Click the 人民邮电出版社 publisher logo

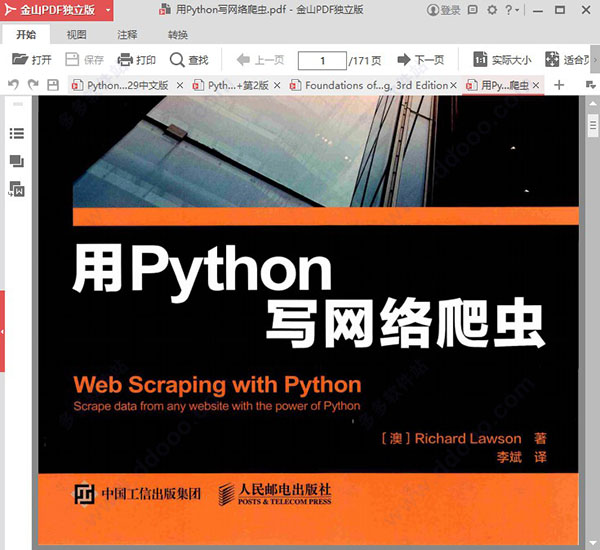274,494
